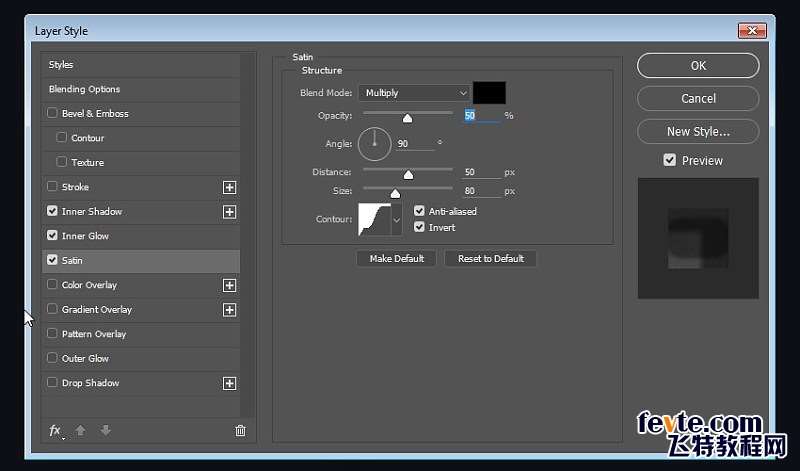The width and height of the screenshot is (800, 471).
Task: Move effect up with arrow icon
Action: coord(81,431)
